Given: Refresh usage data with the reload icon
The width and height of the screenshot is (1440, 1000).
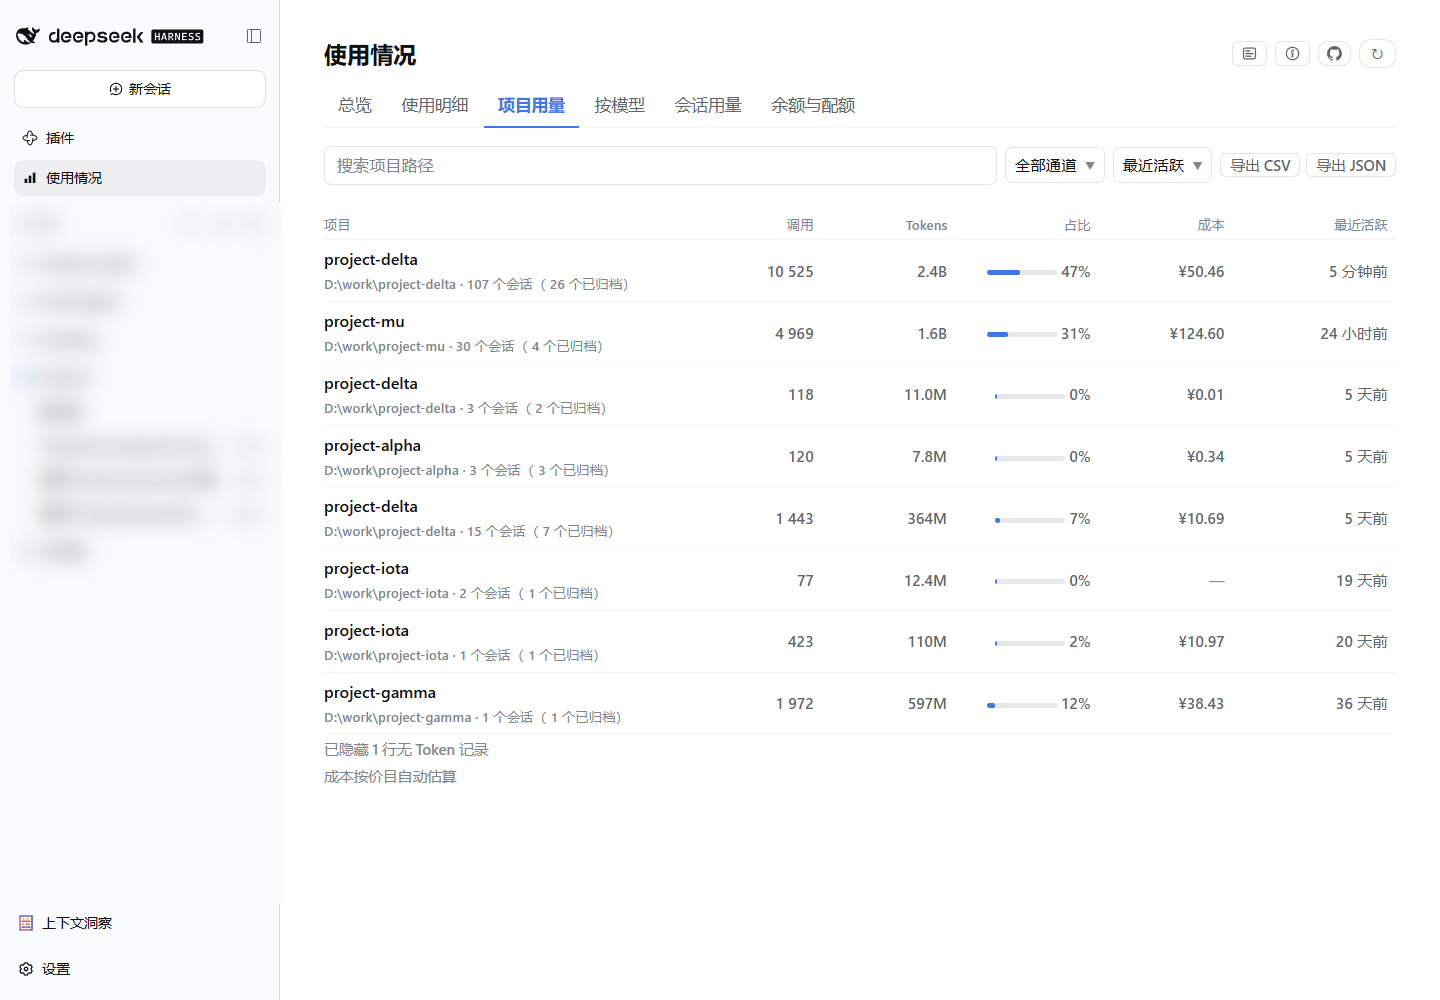Looking at the screenshot, I should [x=1377, y=54].
